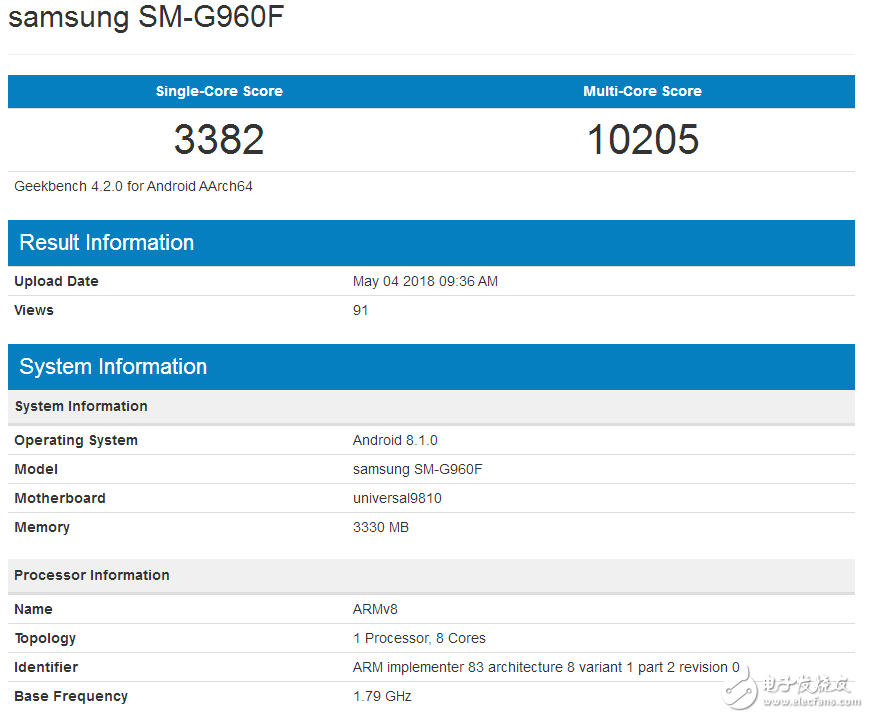Click the processor Name value ARMv8

pos(375,609)
